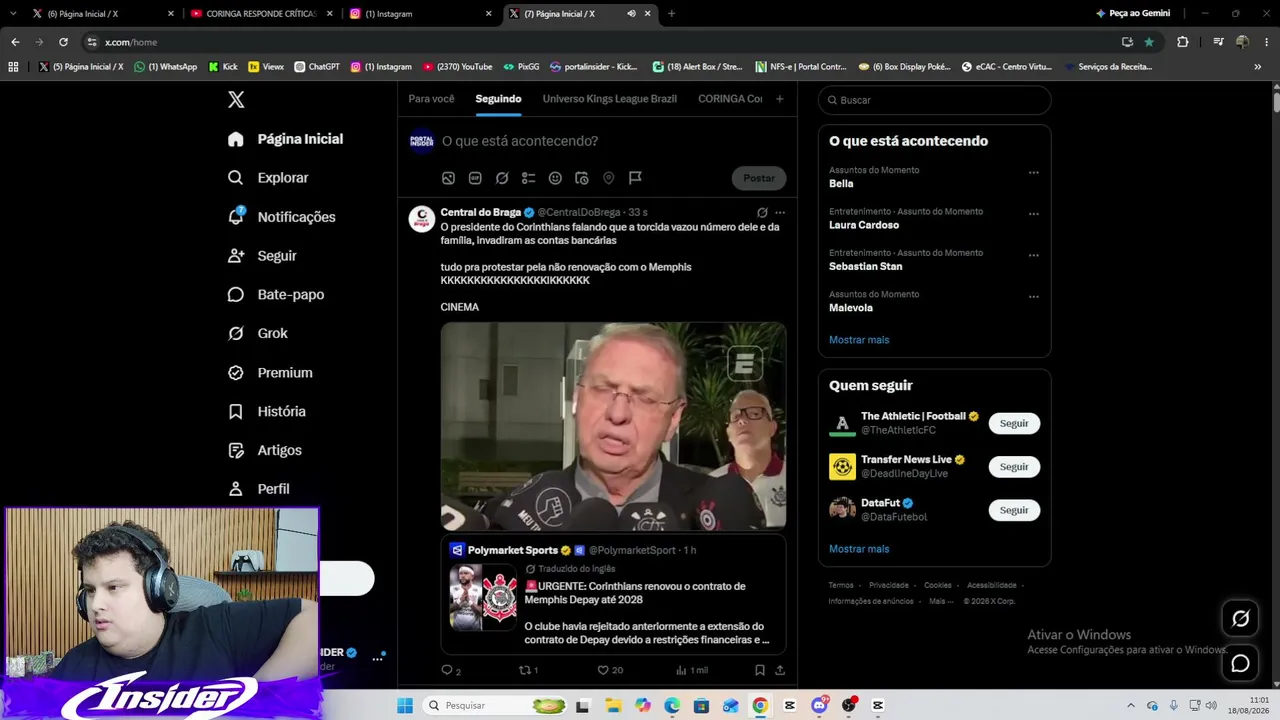
Task: Click the Buscar search field
Action: (x=934, y=100)
